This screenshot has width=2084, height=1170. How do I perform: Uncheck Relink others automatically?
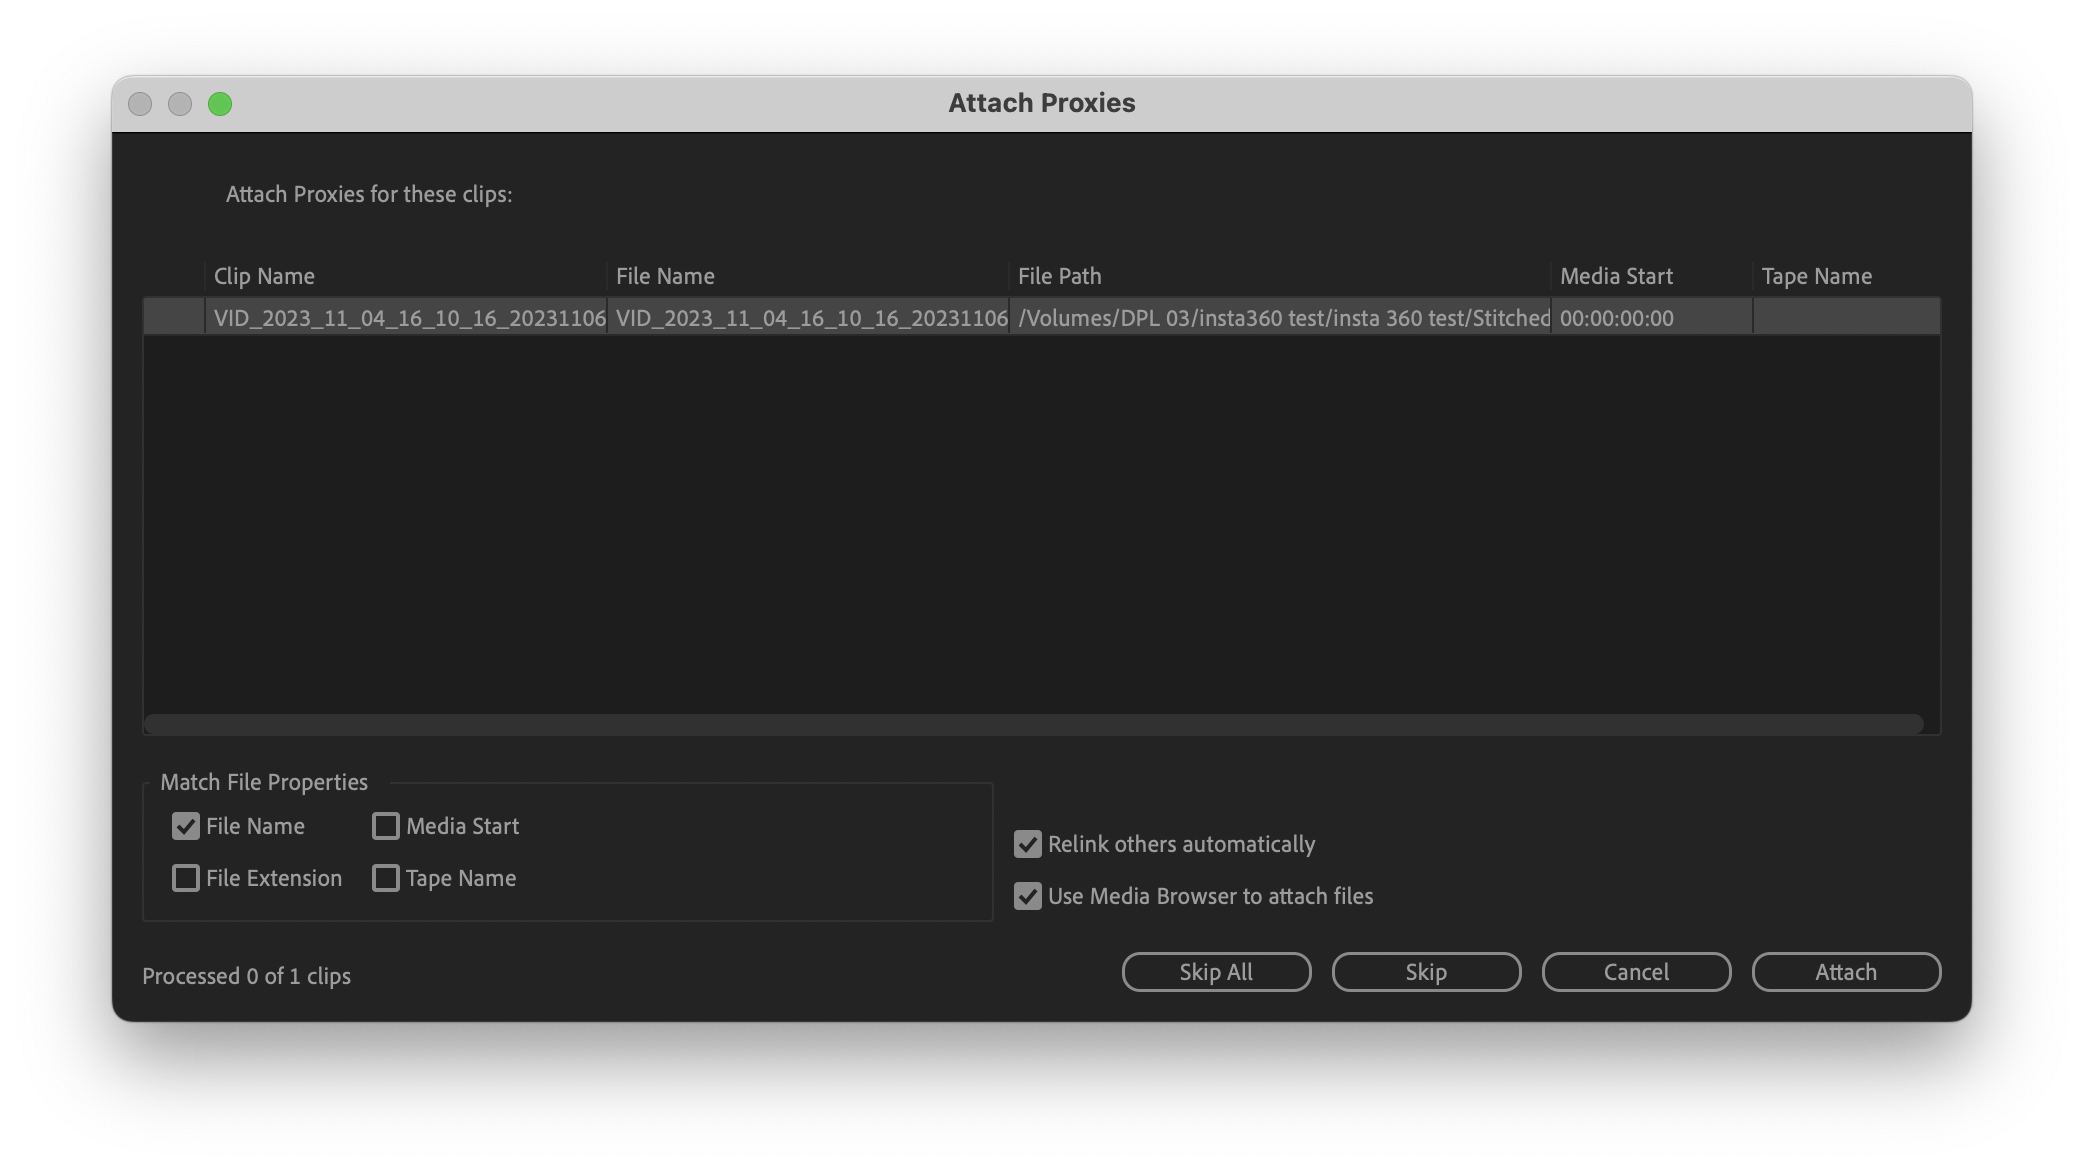1028,844
